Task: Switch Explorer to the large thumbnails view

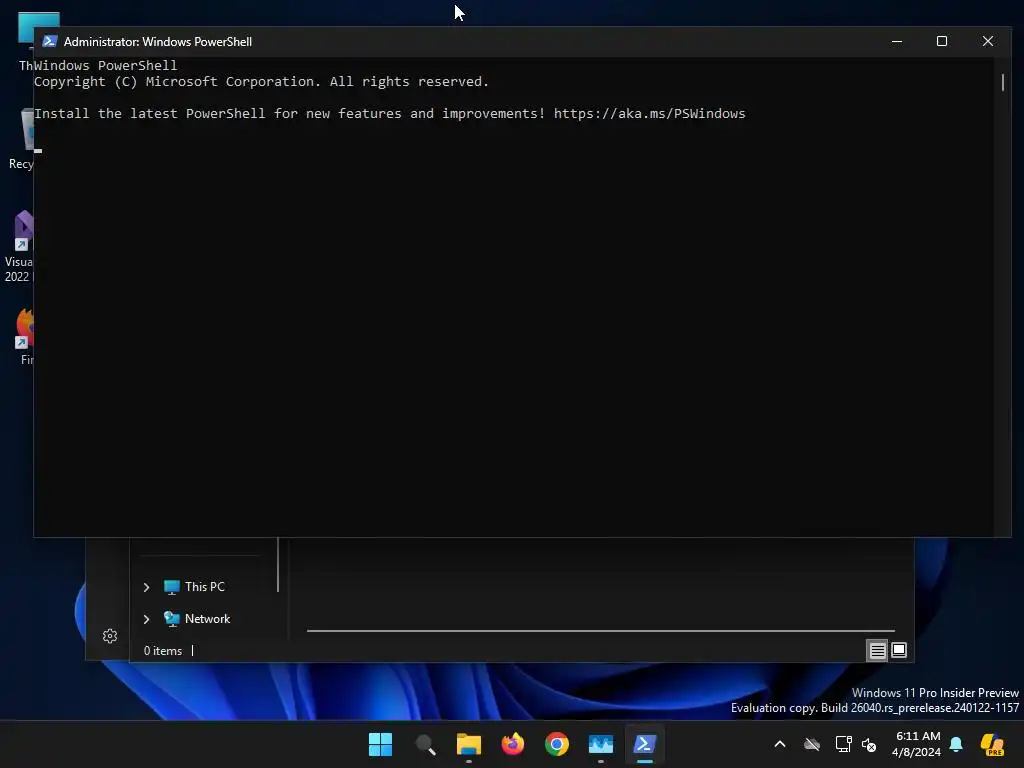Action: [x=899, y=650]
